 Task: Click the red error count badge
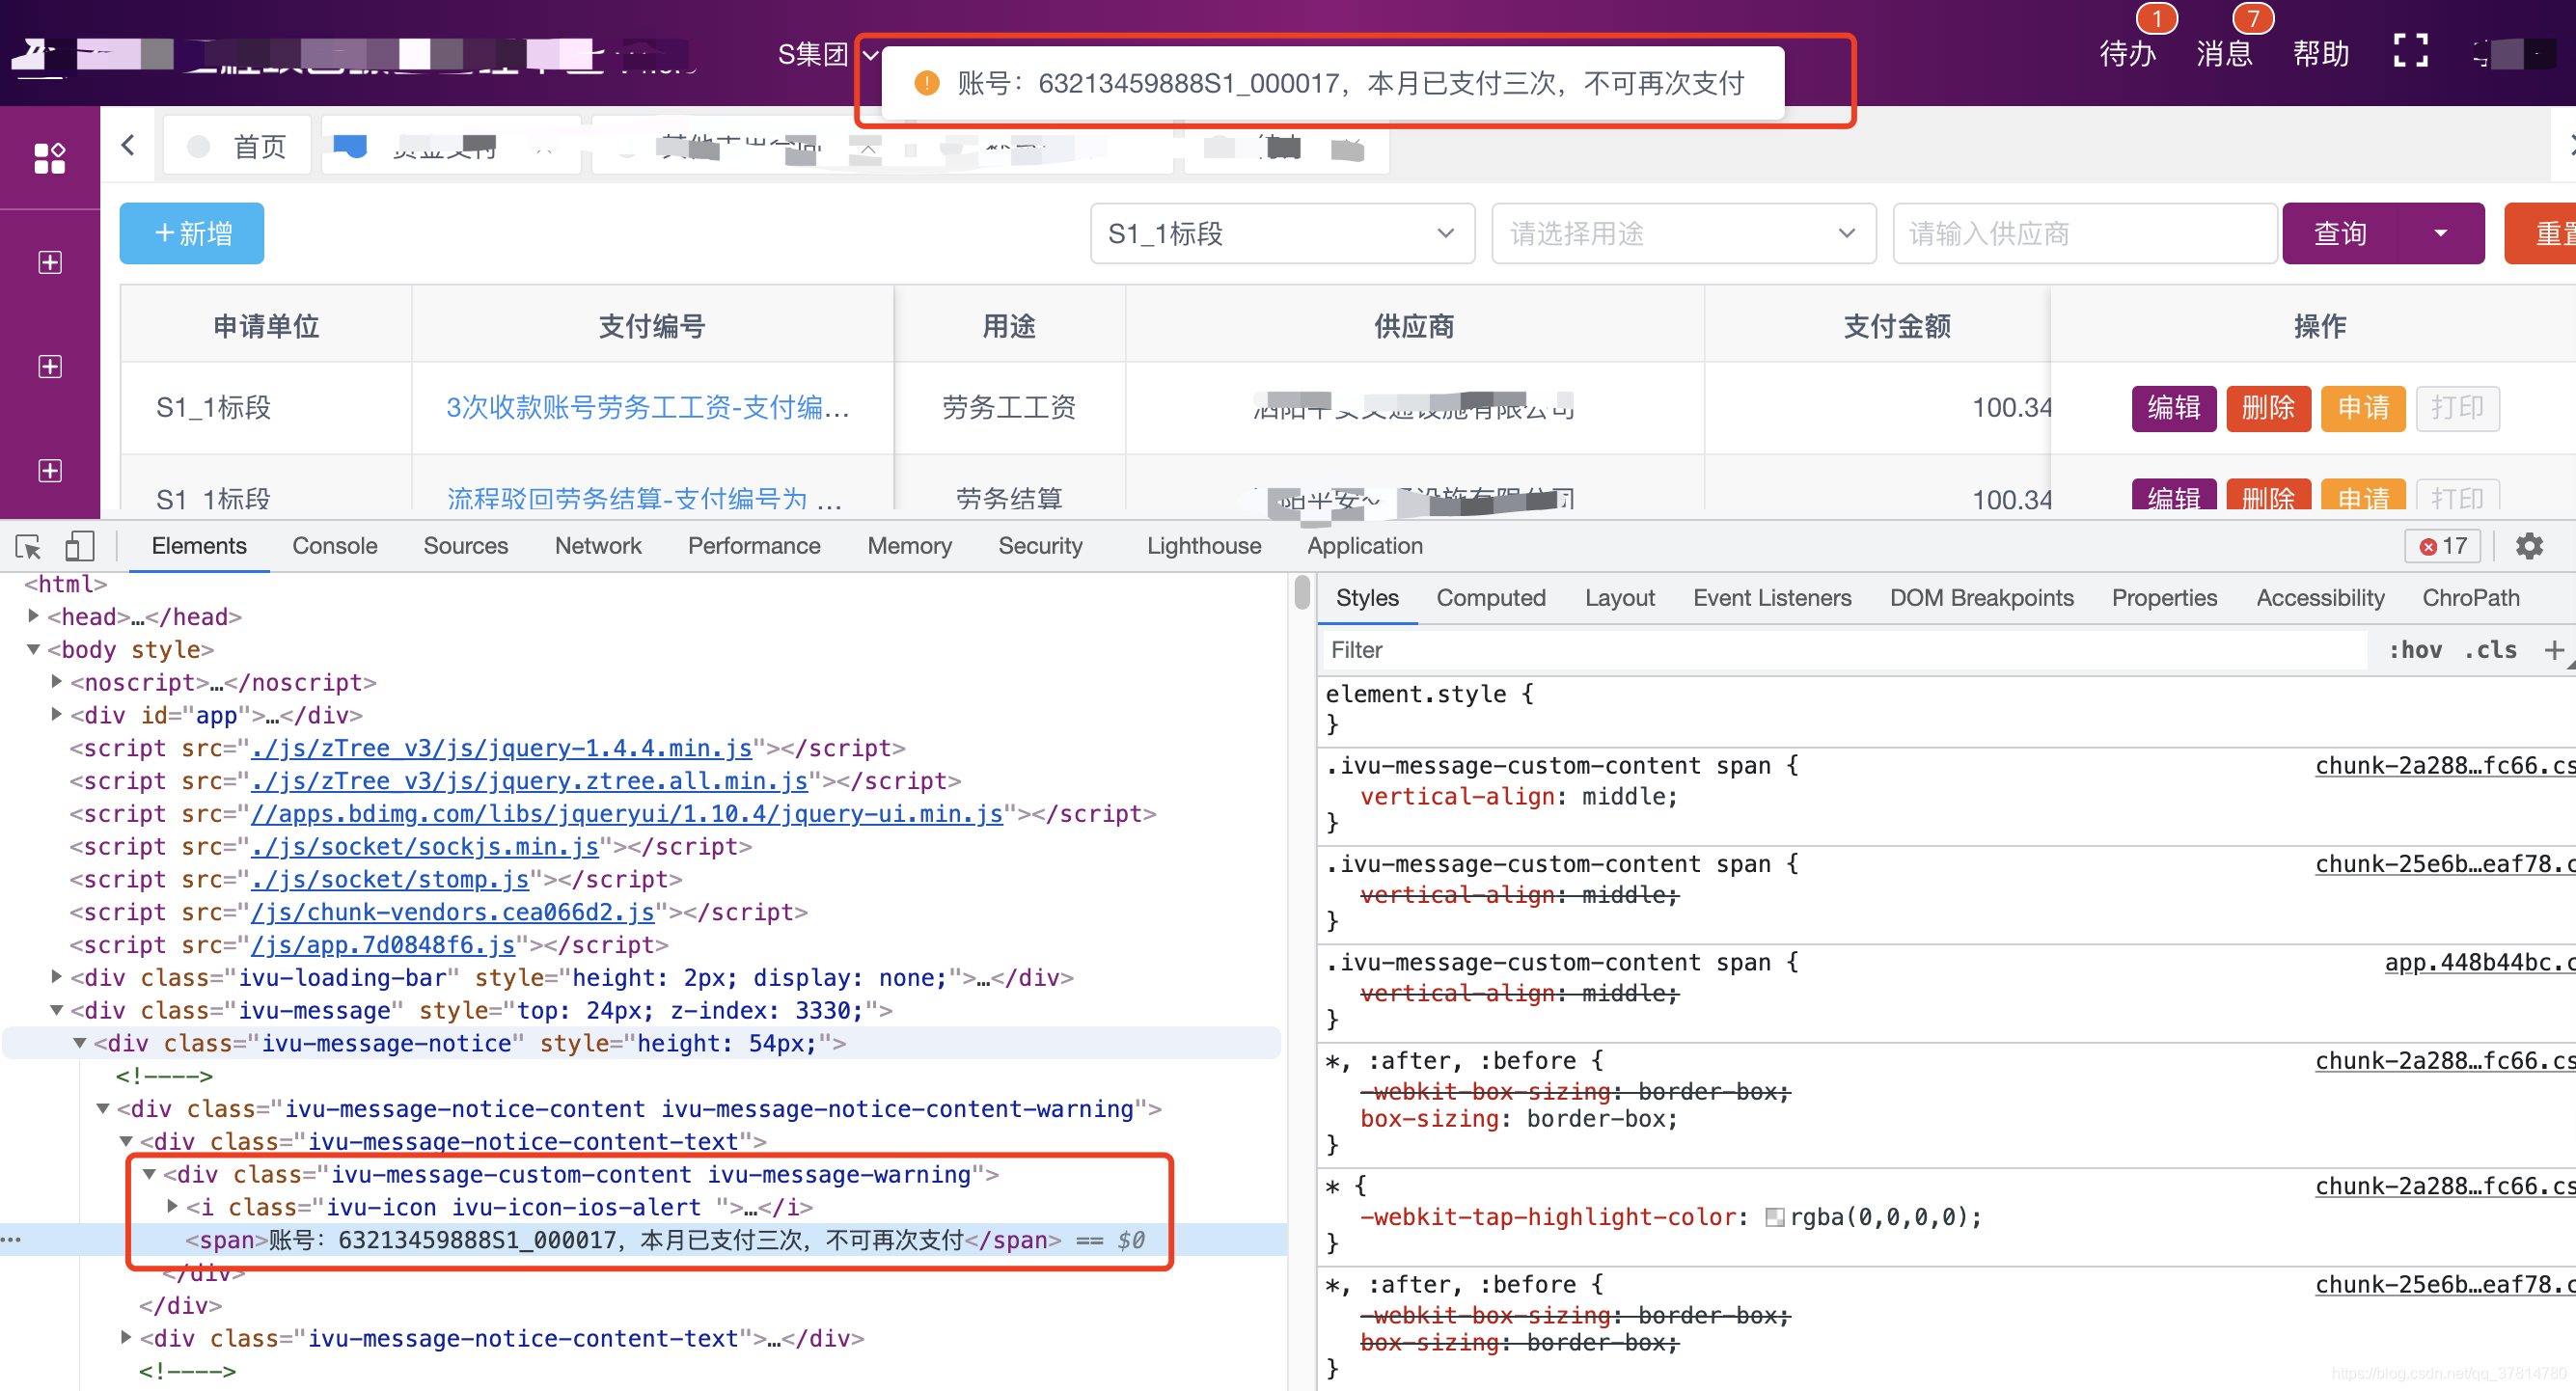click(2442, 546)
